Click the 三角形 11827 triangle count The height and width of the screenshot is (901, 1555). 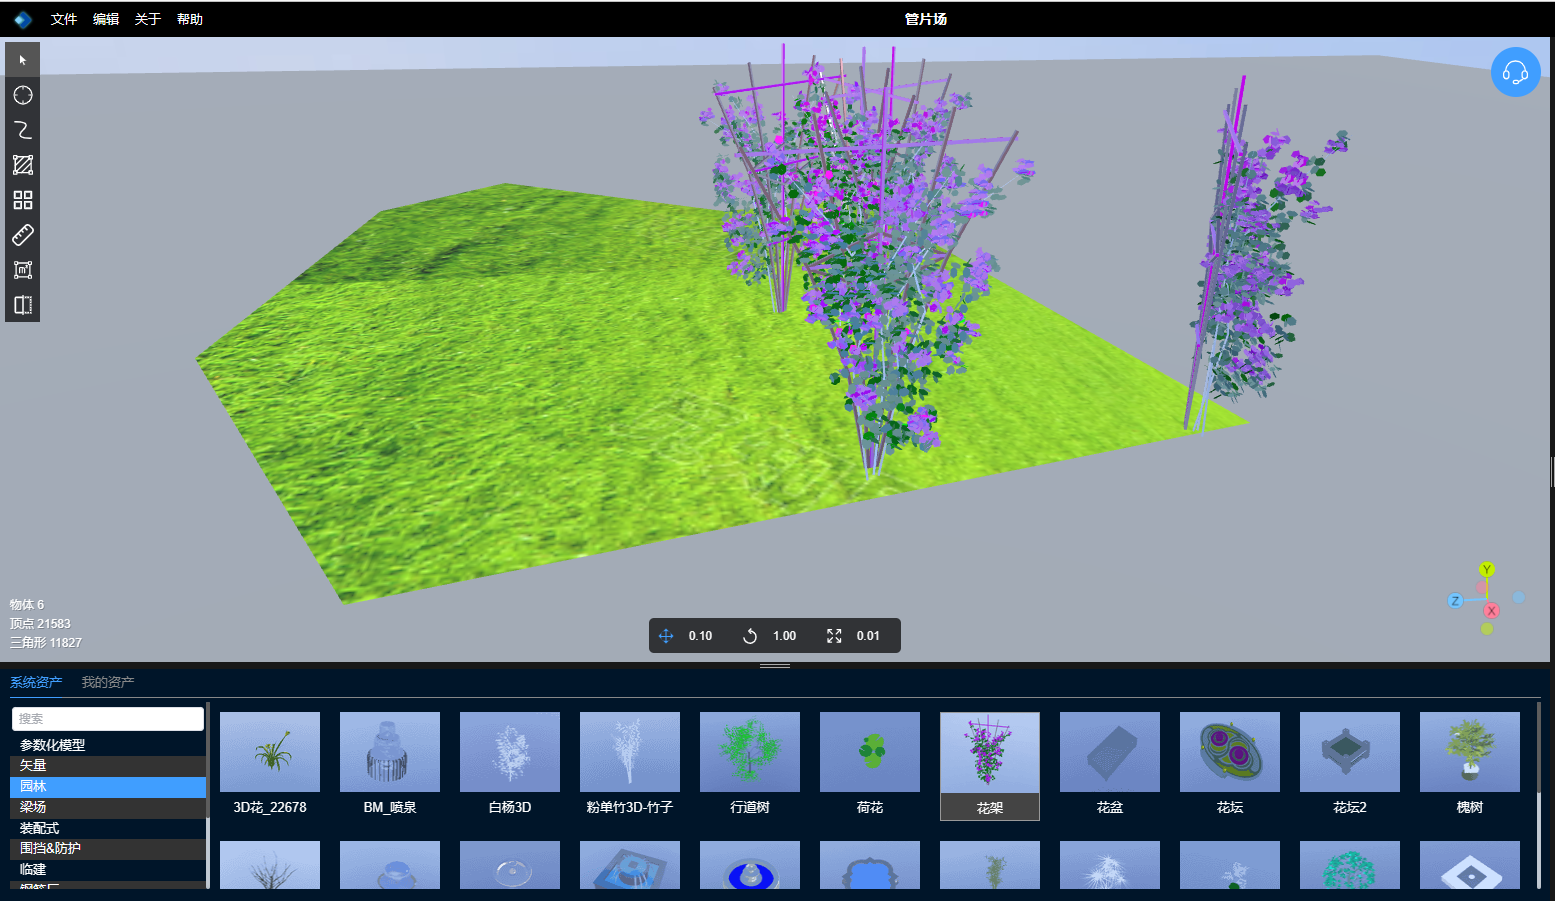[x=46, y=643]
